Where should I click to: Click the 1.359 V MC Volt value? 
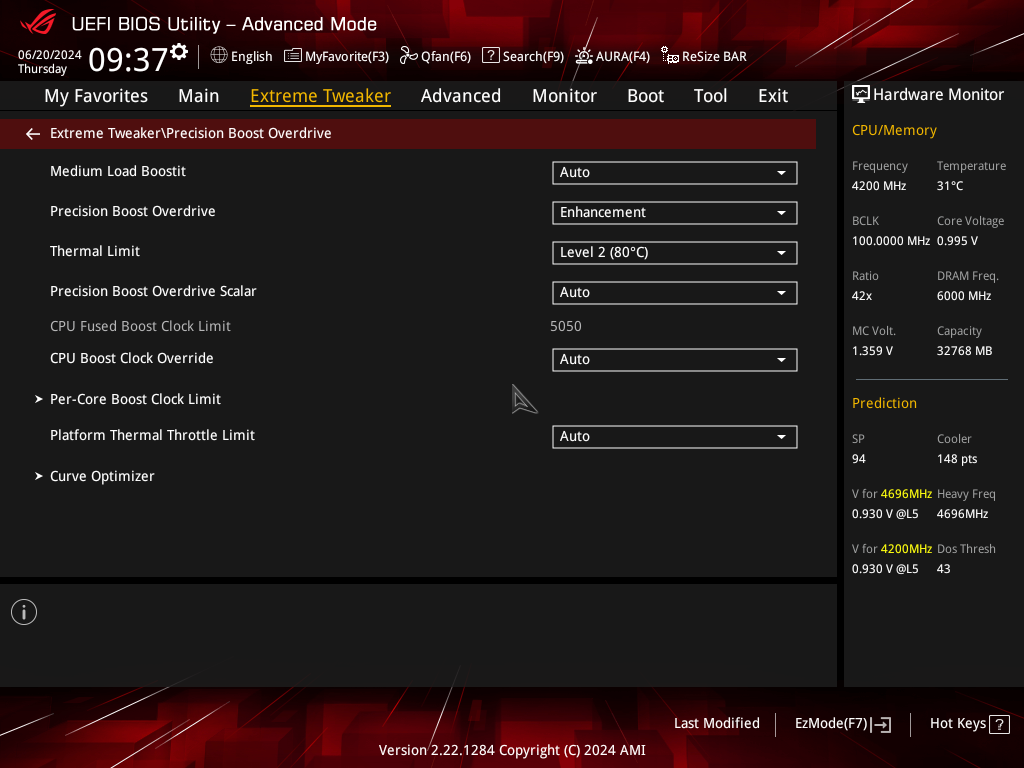[x=872, y=351]
